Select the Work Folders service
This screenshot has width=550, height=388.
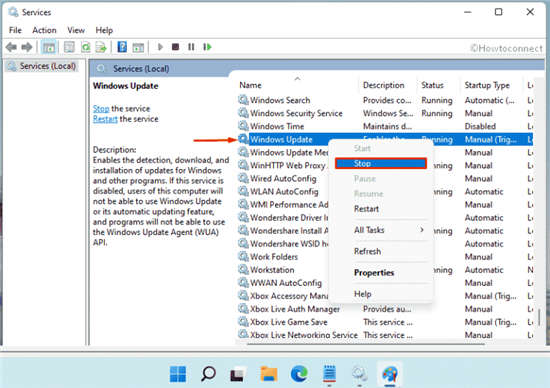[x=274, y=257]
